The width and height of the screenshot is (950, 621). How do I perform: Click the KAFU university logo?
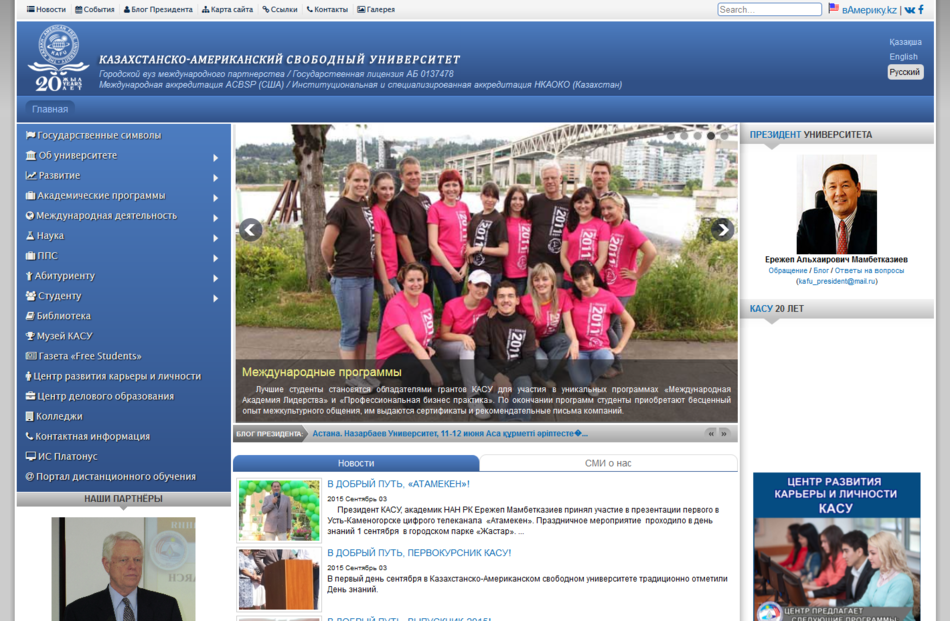click(58, 58)
